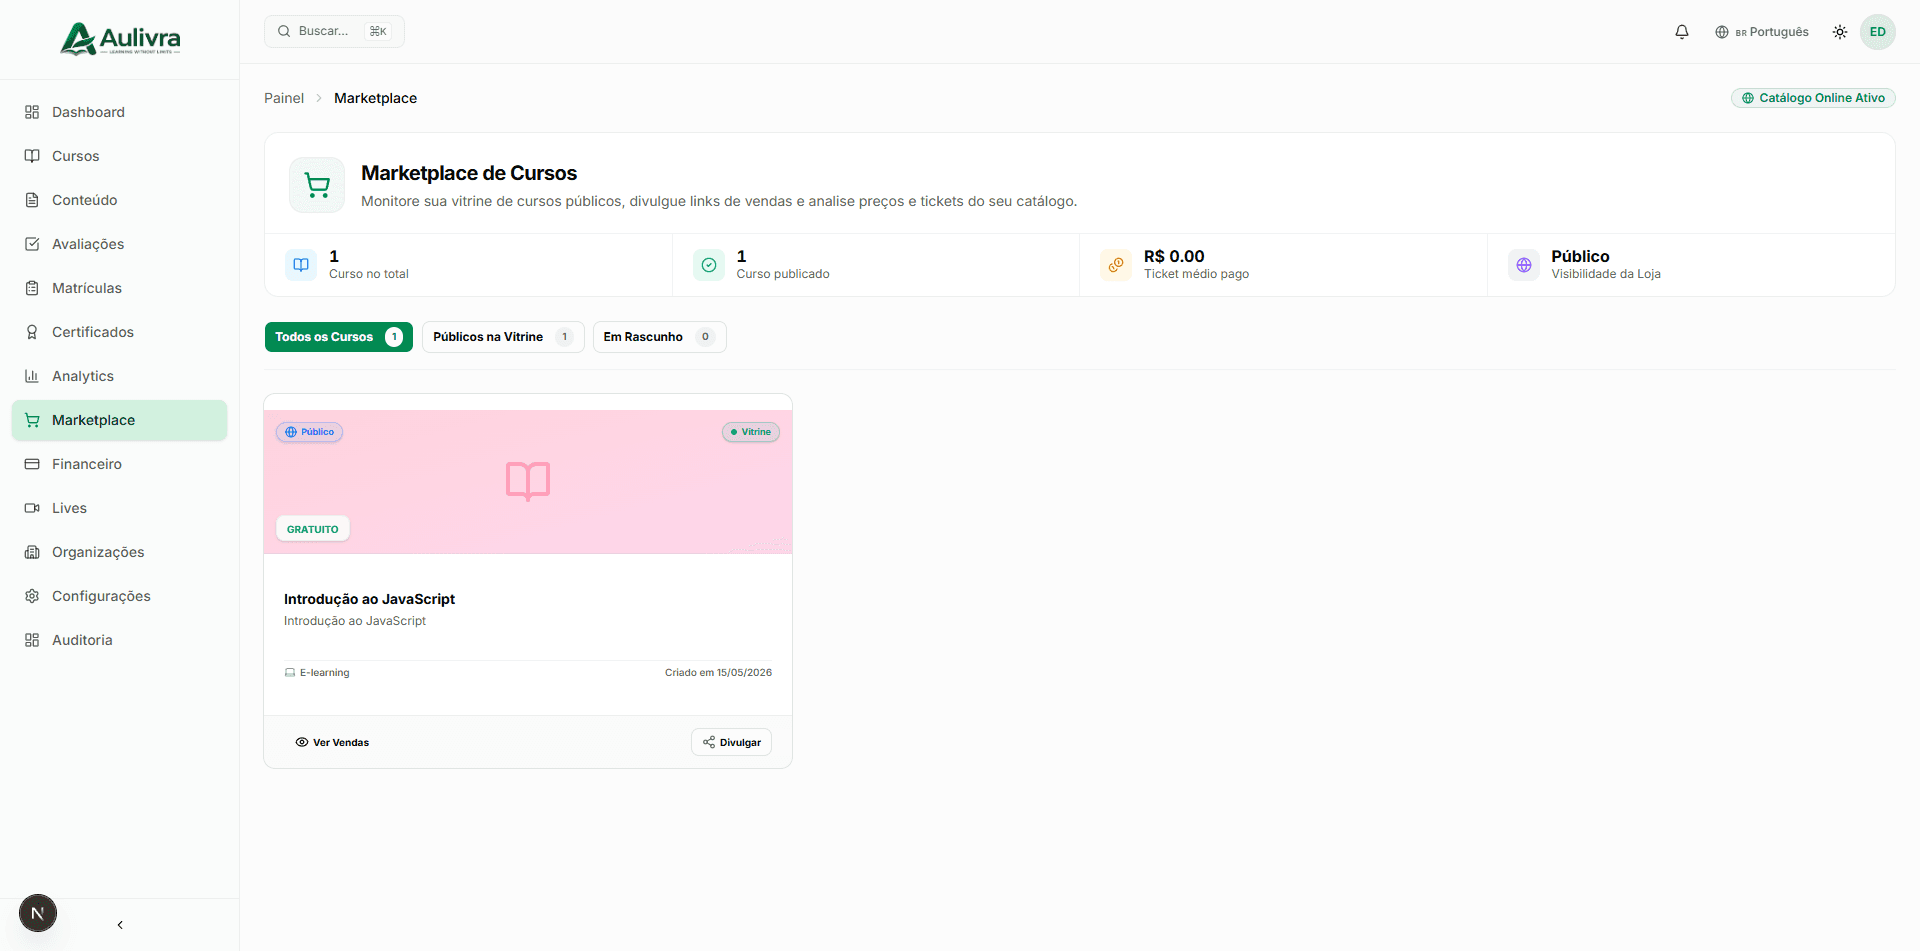The image size is (1920, 951).
Task: Click the Visibilidade da Loja globe icon
Action: (x=1524, y=265)
